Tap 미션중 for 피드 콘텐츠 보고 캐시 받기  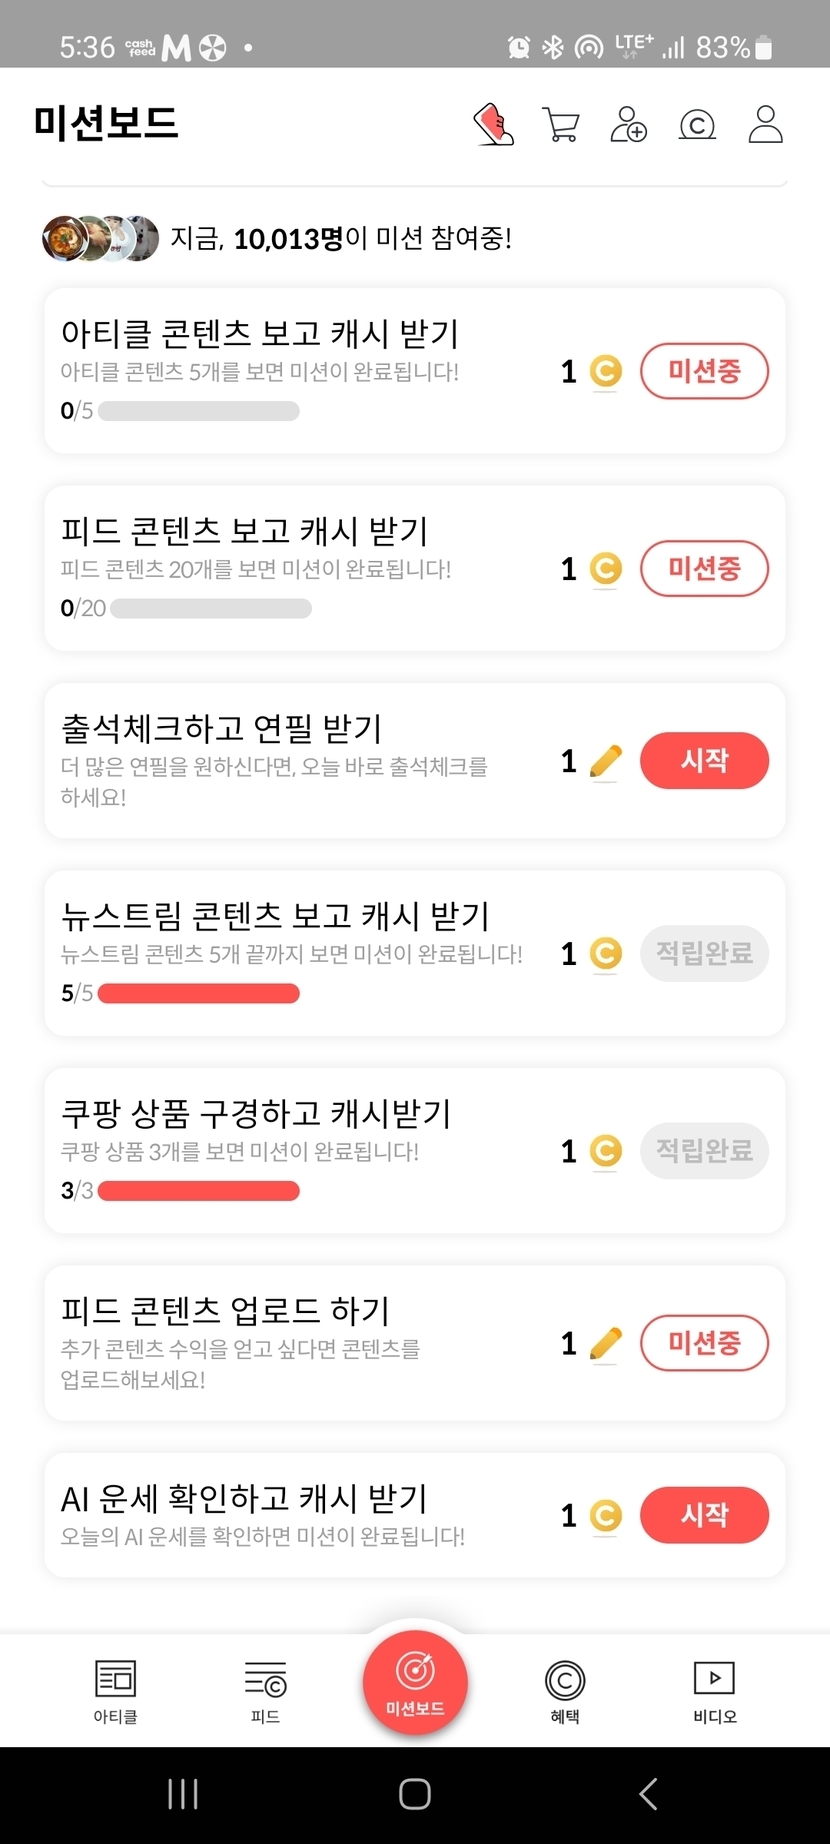(704, 569)
